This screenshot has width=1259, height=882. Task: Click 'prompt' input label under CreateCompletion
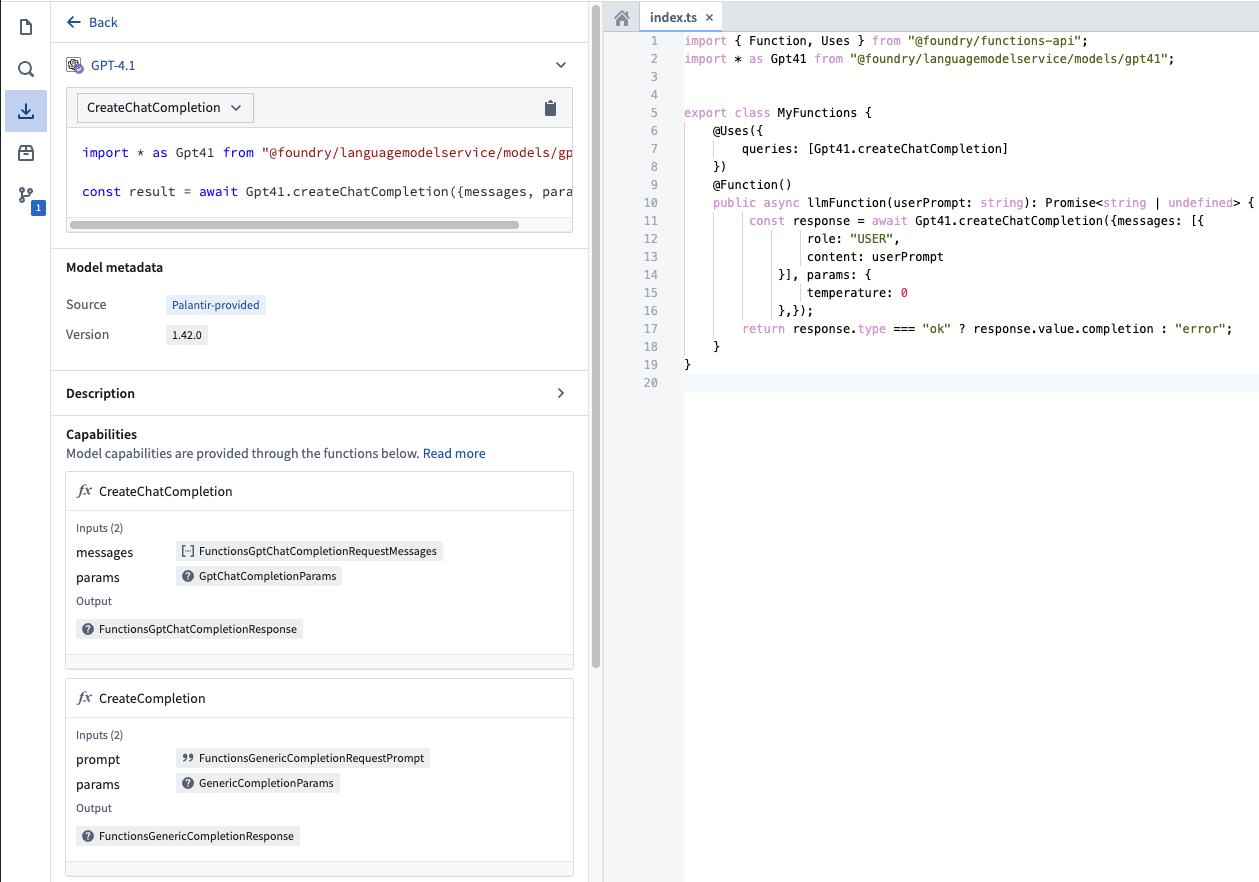(x=98, y=760)
